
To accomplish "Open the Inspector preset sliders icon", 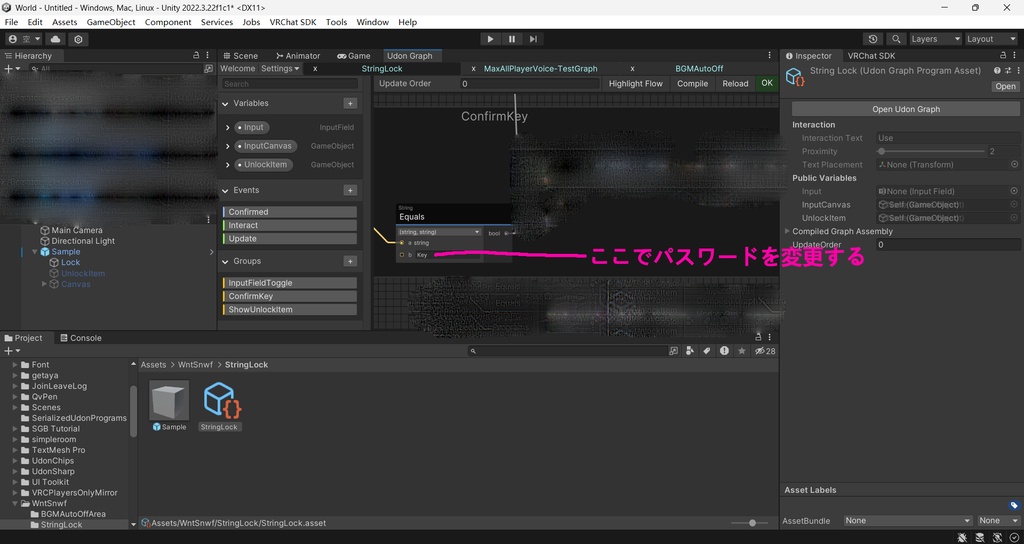I will (1008, 71).
